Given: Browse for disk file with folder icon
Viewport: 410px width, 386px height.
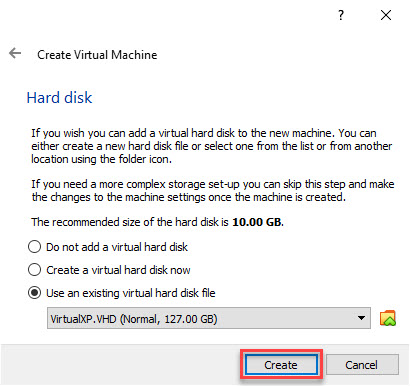Looking at the screenshot, I should click(388, 318).
